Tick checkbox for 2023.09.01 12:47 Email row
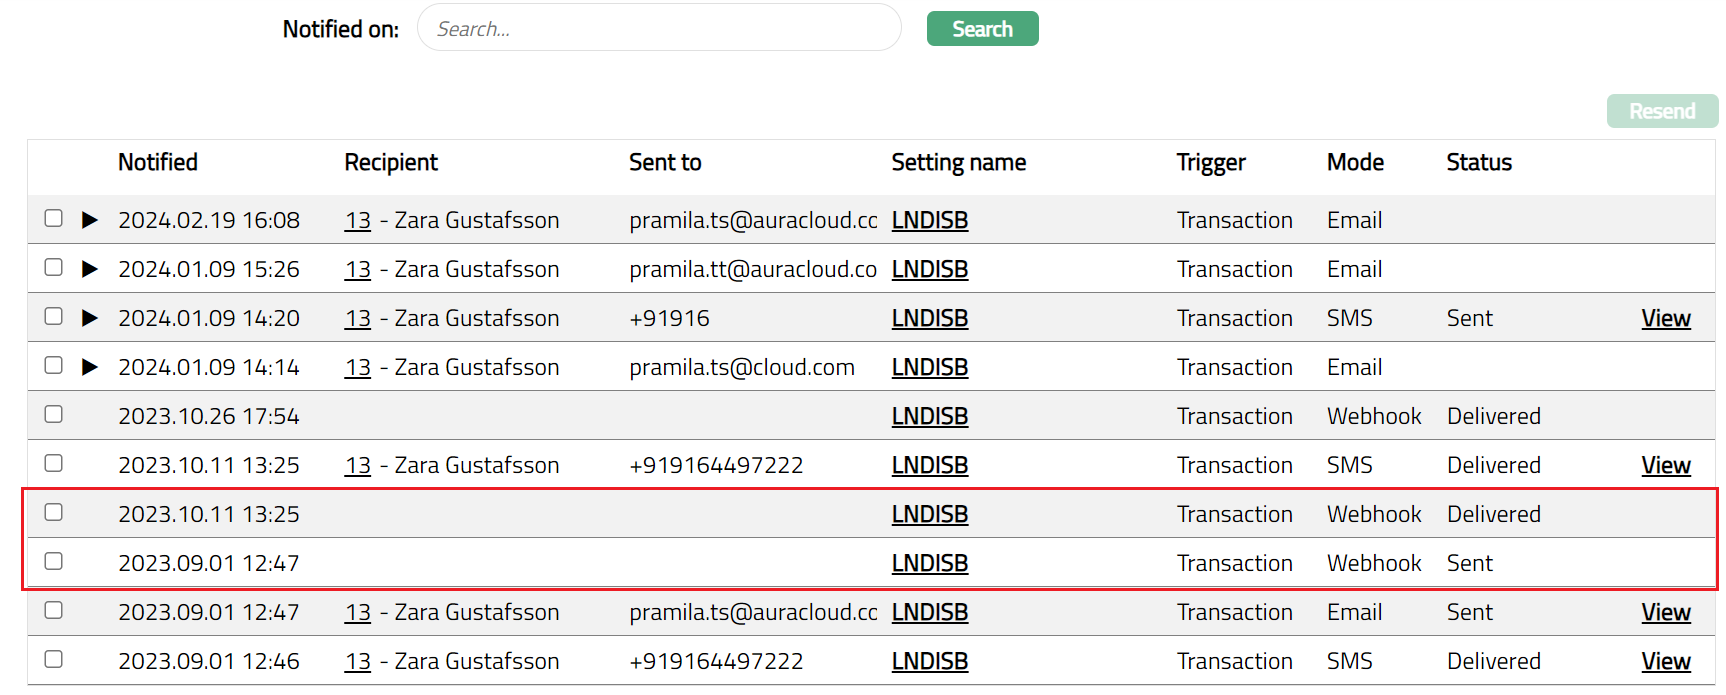 pyautogui.click(x=54, y=610)
